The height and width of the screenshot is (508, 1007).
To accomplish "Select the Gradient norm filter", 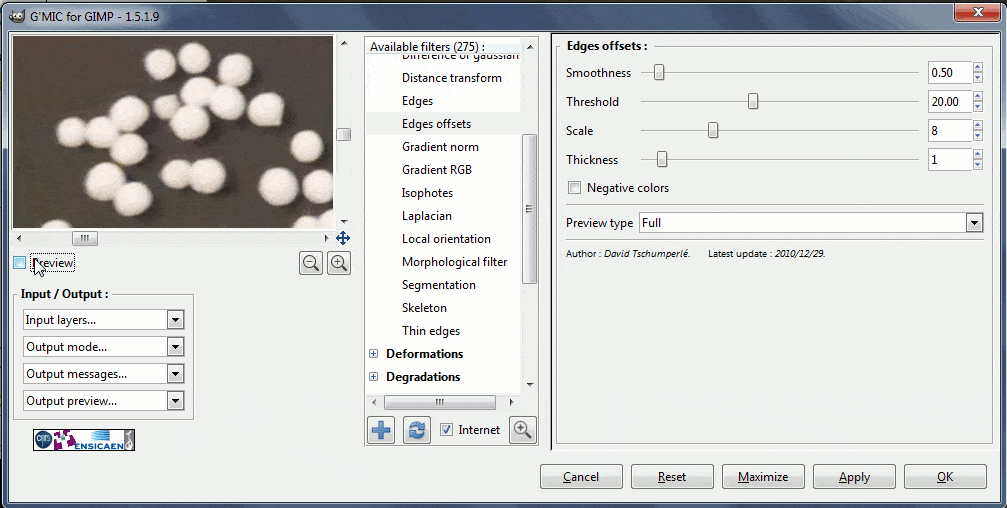I will pyautogui.click(x=440, y=147).
